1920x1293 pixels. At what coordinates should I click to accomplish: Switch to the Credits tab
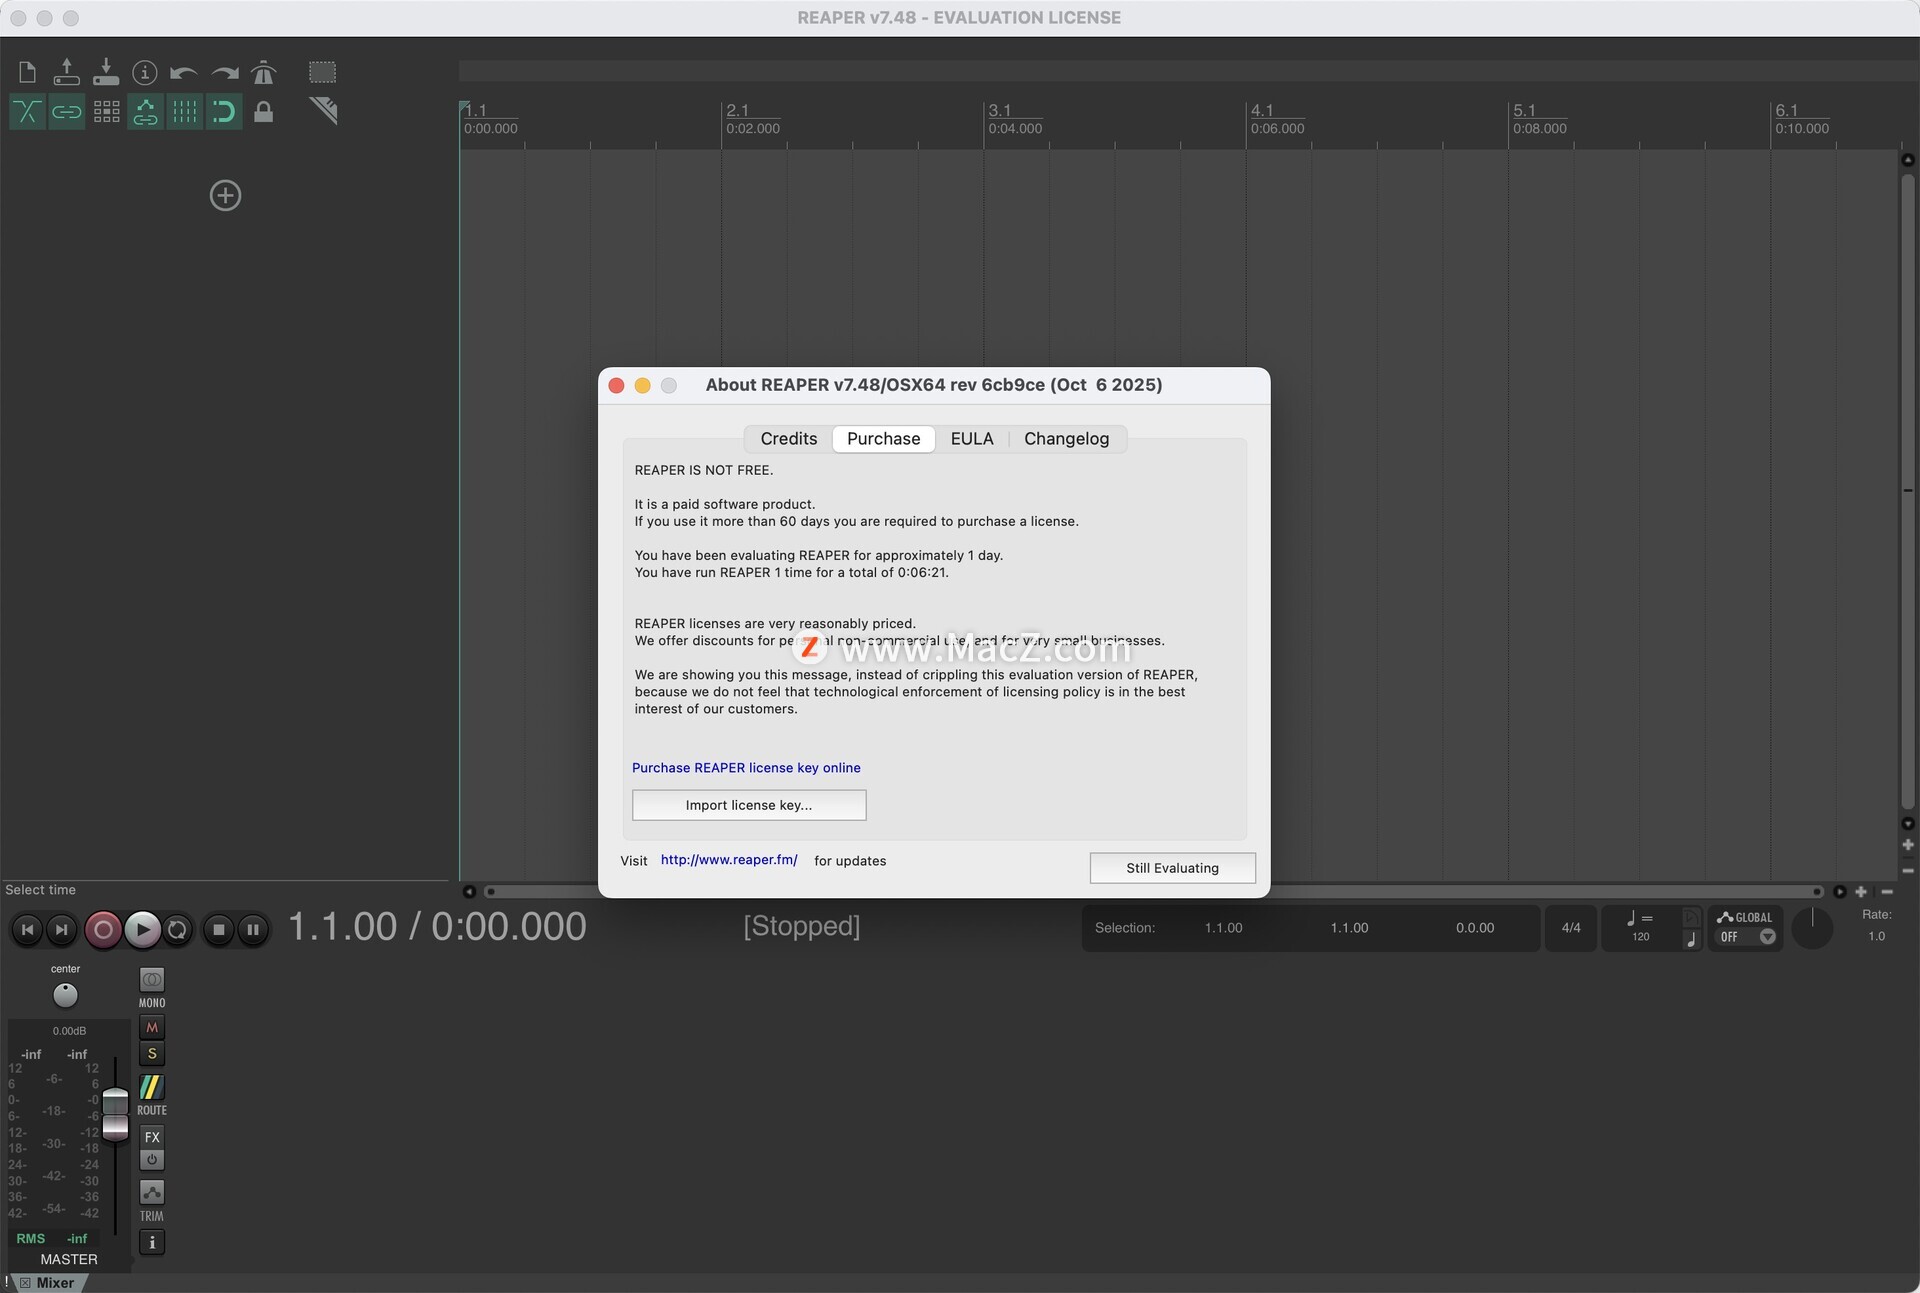click(788, 439)
